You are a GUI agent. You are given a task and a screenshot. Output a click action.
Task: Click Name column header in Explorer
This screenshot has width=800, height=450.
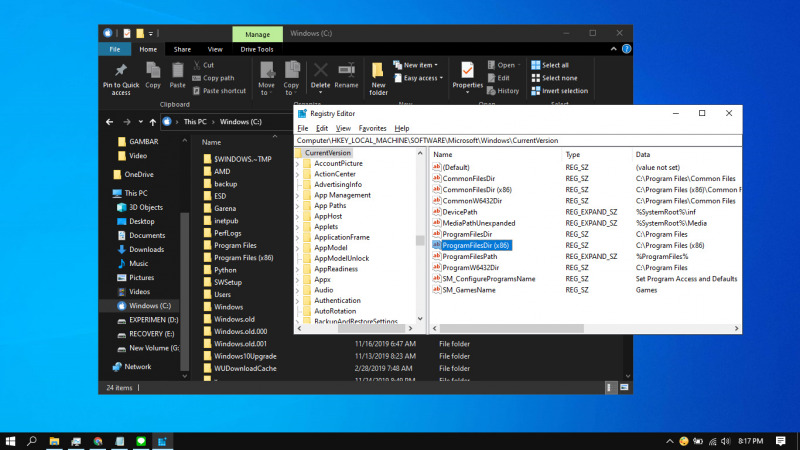tap(211, 142)
